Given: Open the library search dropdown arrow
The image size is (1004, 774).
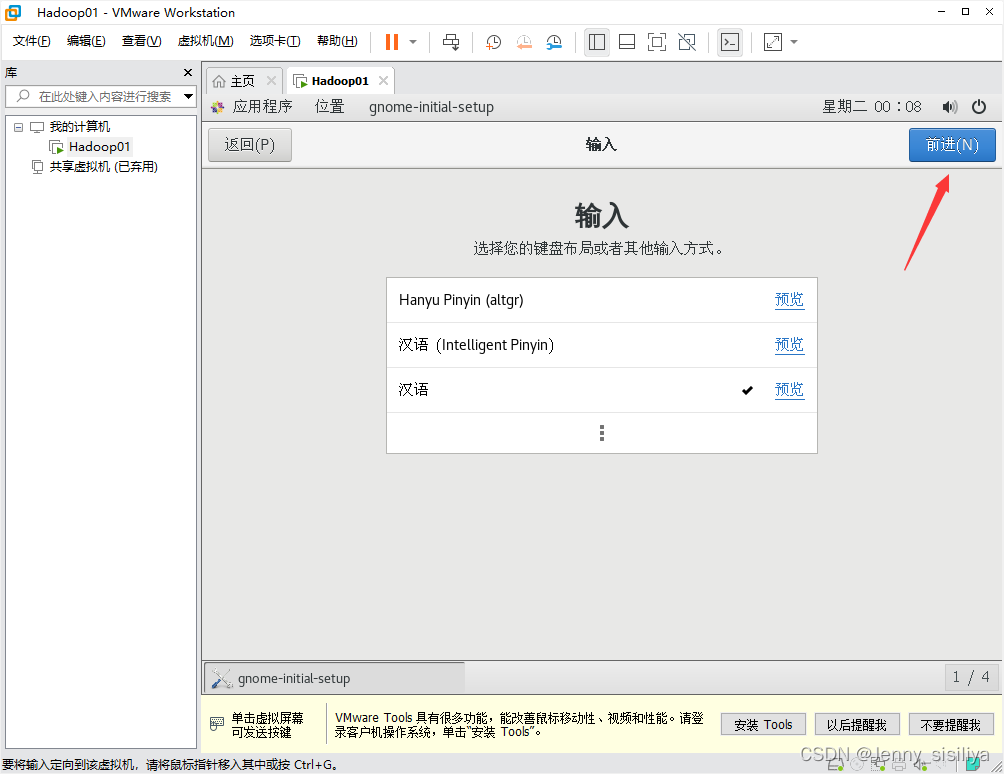Looking at the screenshot, I should coord(188,97).
